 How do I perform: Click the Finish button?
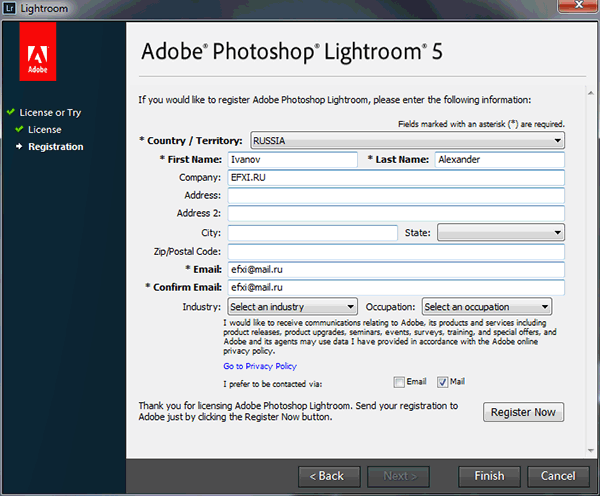point(489,476)
